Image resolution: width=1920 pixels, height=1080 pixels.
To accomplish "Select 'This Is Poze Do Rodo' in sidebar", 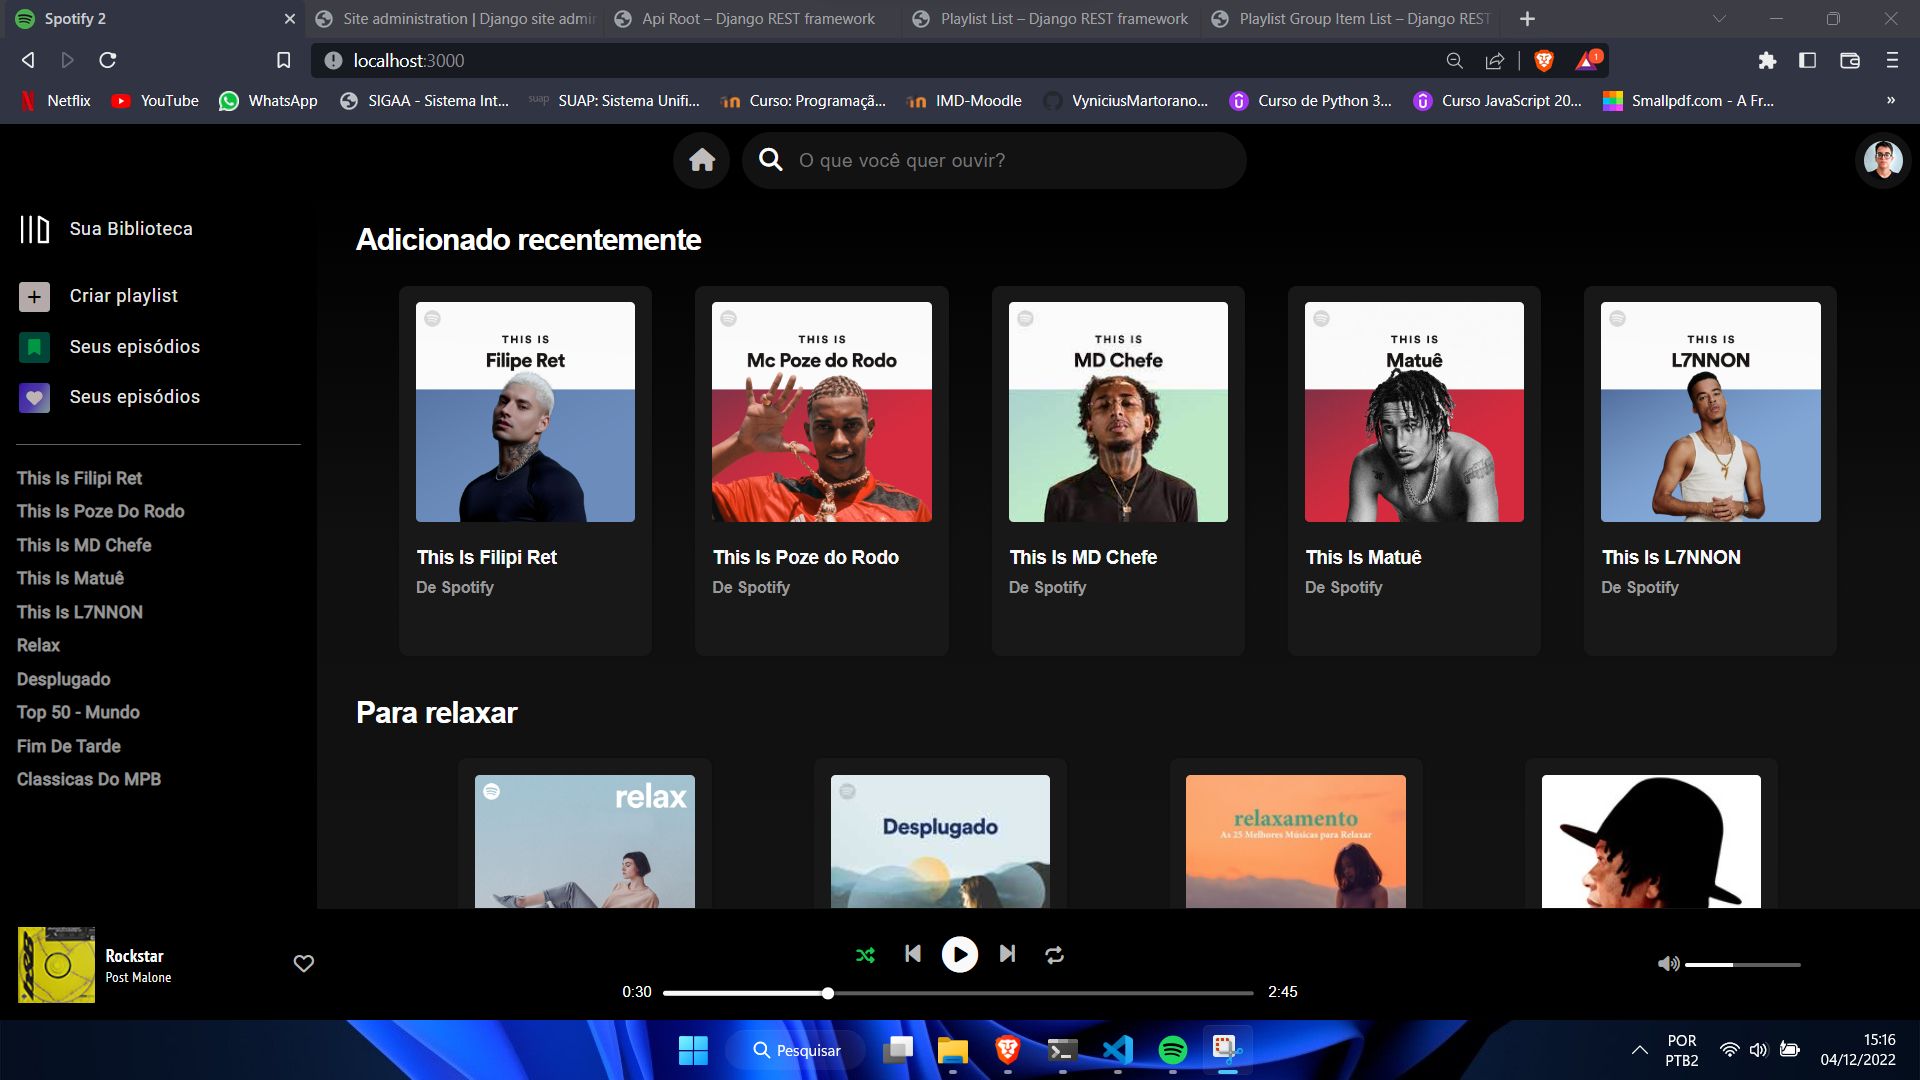I will tap(101, 511).
